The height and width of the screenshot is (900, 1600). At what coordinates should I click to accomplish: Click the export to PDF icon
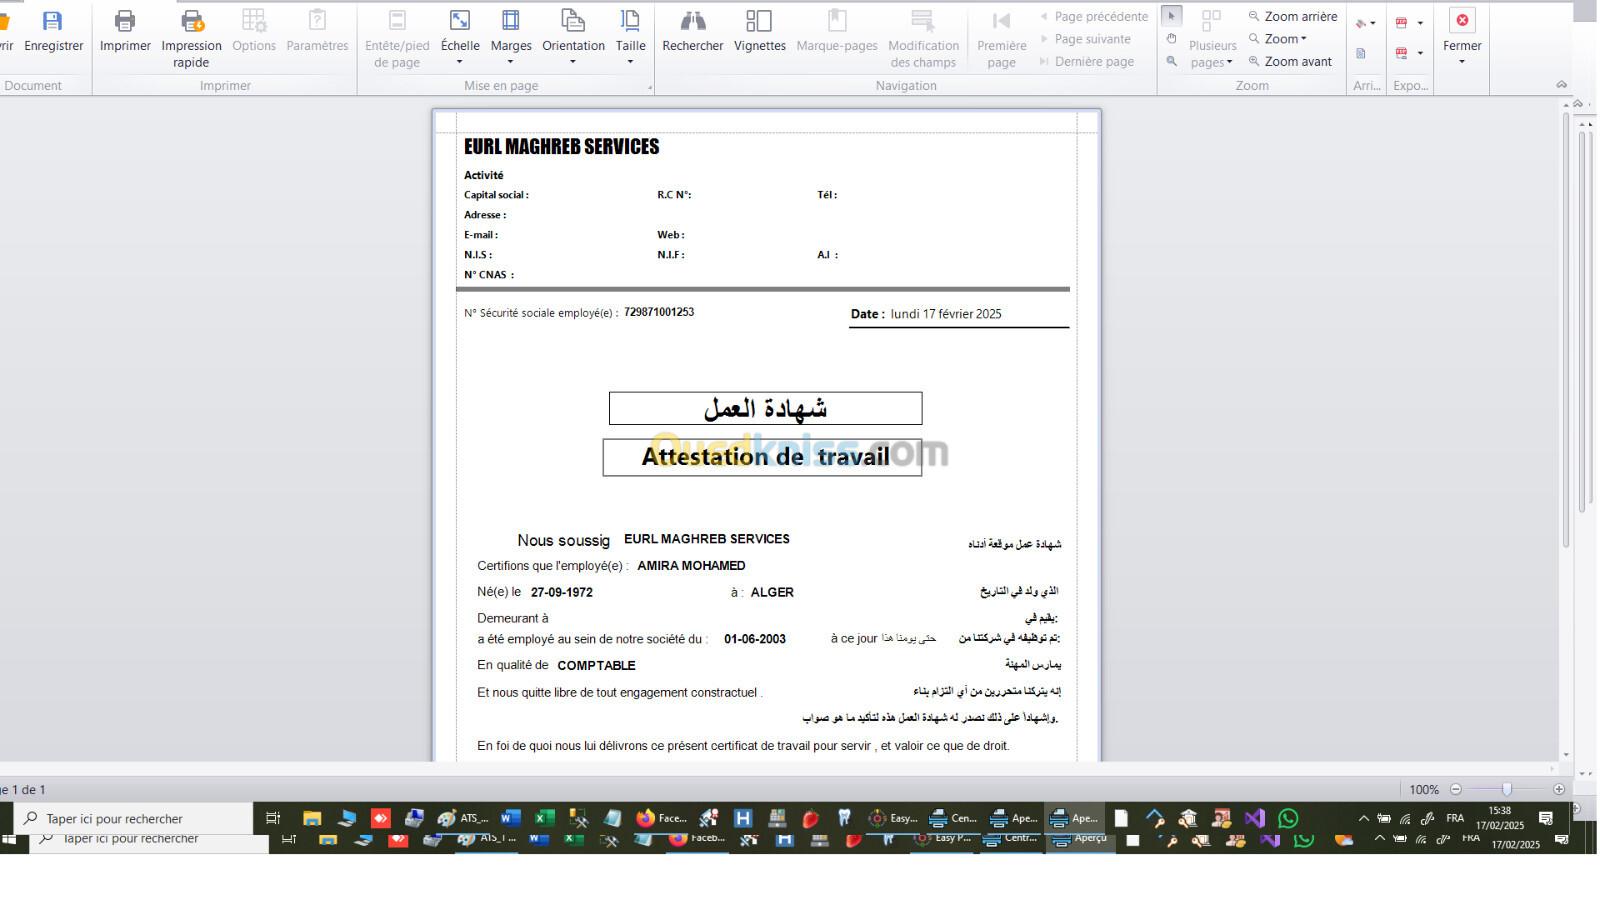tap(1402, 23)
